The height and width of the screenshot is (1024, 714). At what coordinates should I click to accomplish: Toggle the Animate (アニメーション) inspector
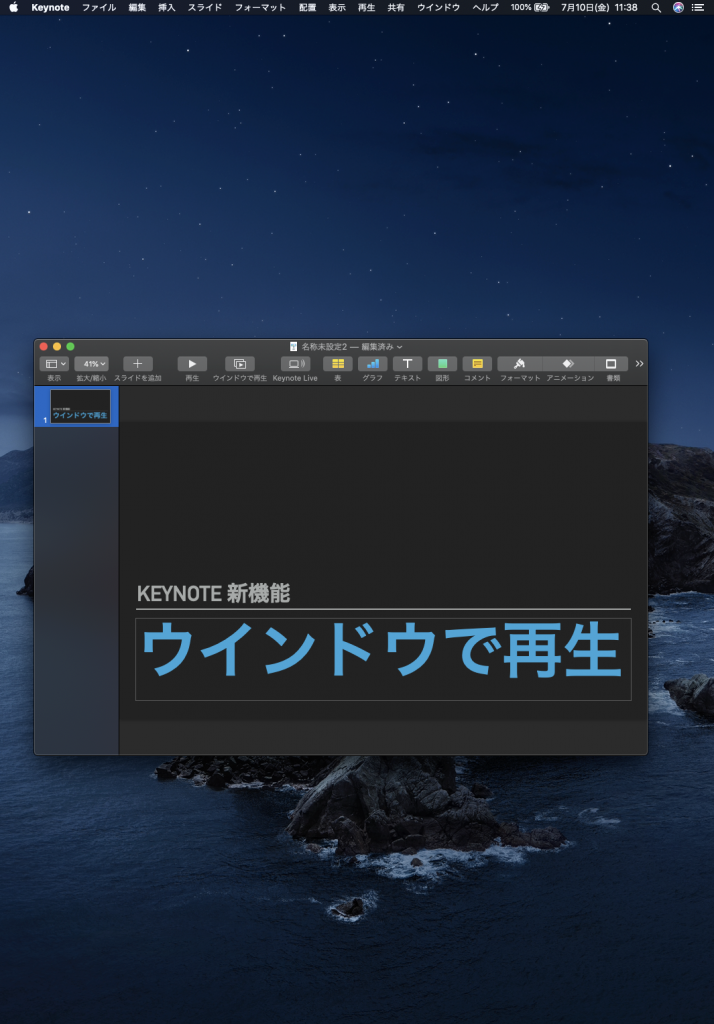coord(568,364)
